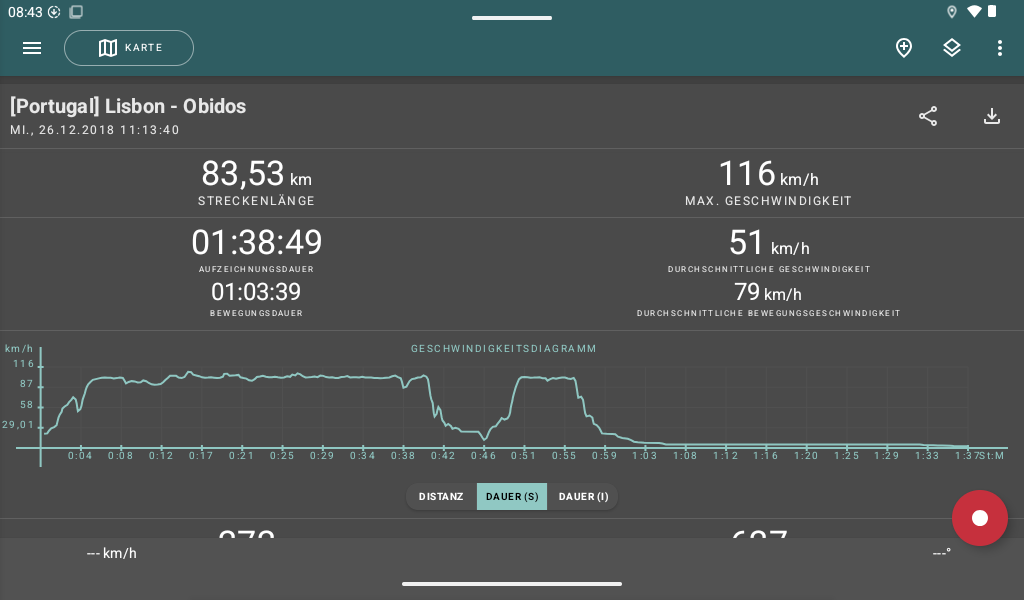Select the Dauer (S) chart mode
The height and width of the screenshot is (600, 1024).
[x=512, y=497]
